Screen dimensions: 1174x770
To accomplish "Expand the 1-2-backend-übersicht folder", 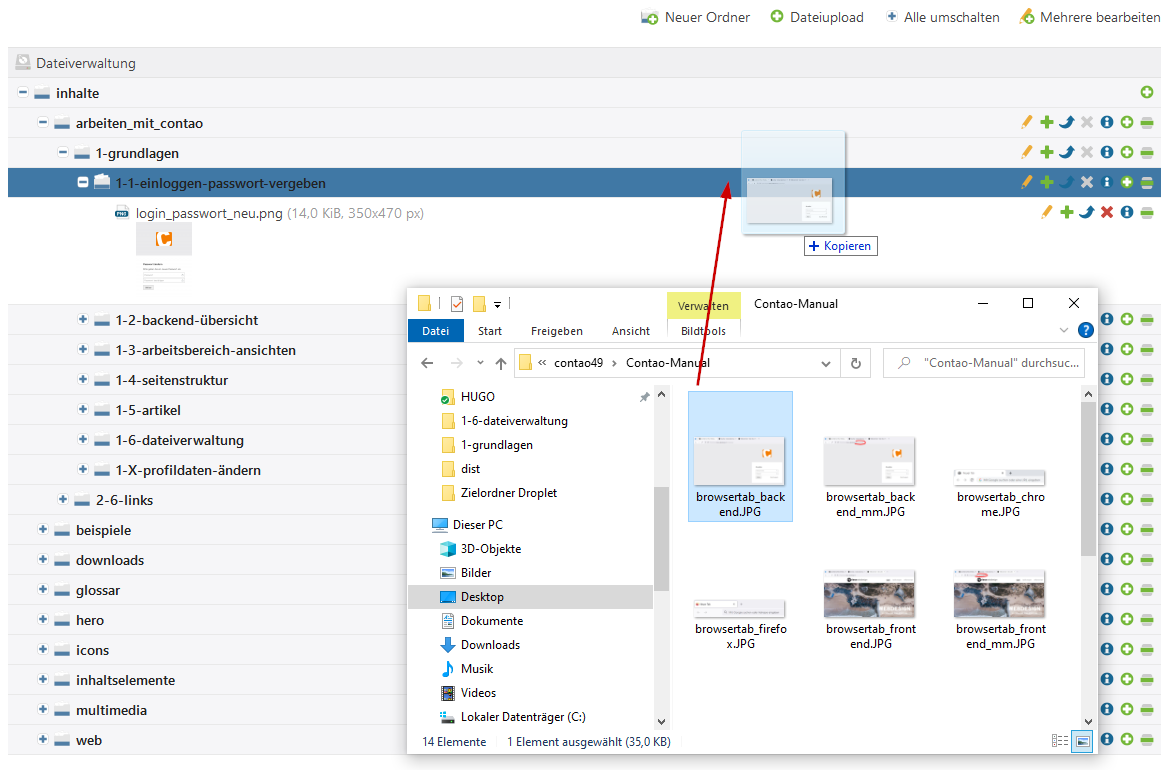I will click(x=83, y=320).
